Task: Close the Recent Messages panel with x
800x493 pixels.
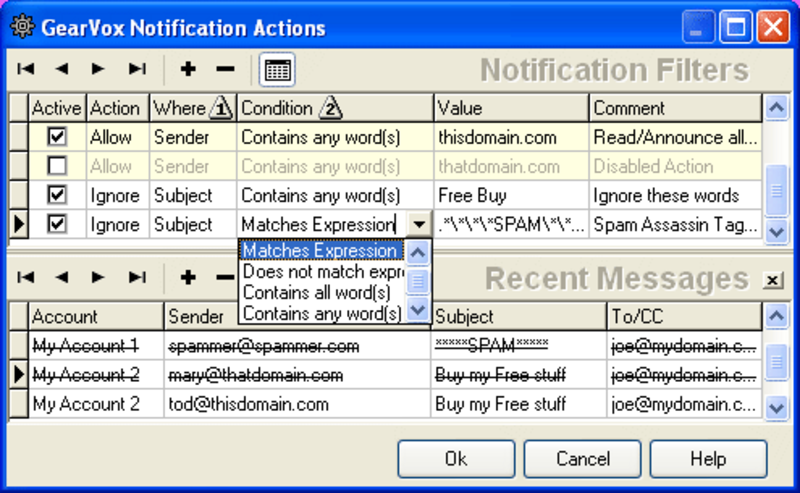Action: pos(773,280)
